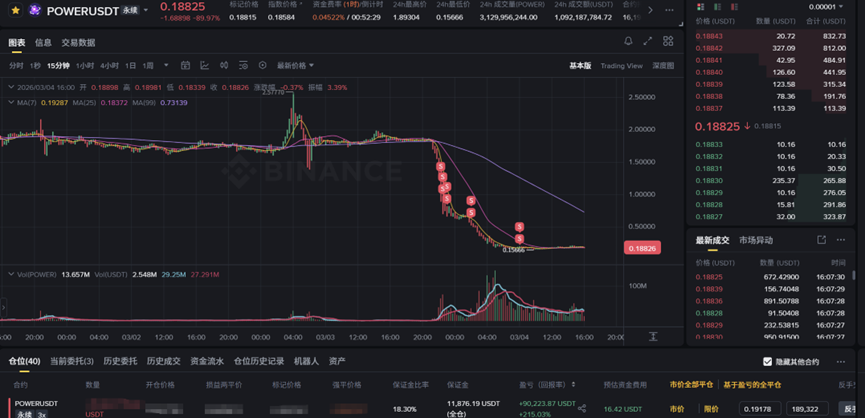Open the 最新价格 price type dropdown
The width and height of the screenshot is (865, 418).
295,66
